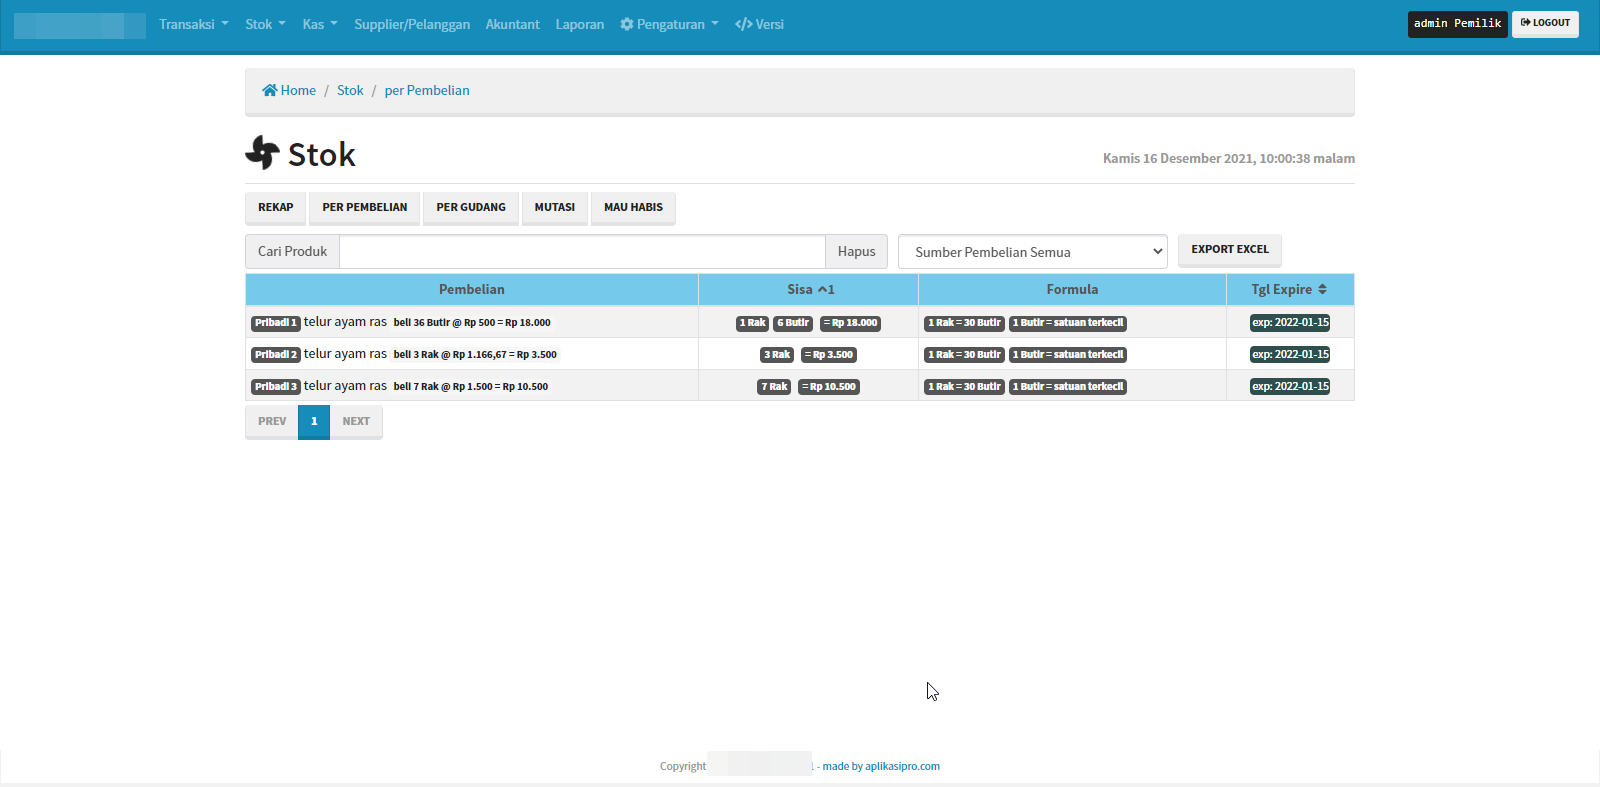Image resolution: width=1600 pixels, height=787 pixels.
Task: Go to Next page in pagination
Action: [356, 421]
